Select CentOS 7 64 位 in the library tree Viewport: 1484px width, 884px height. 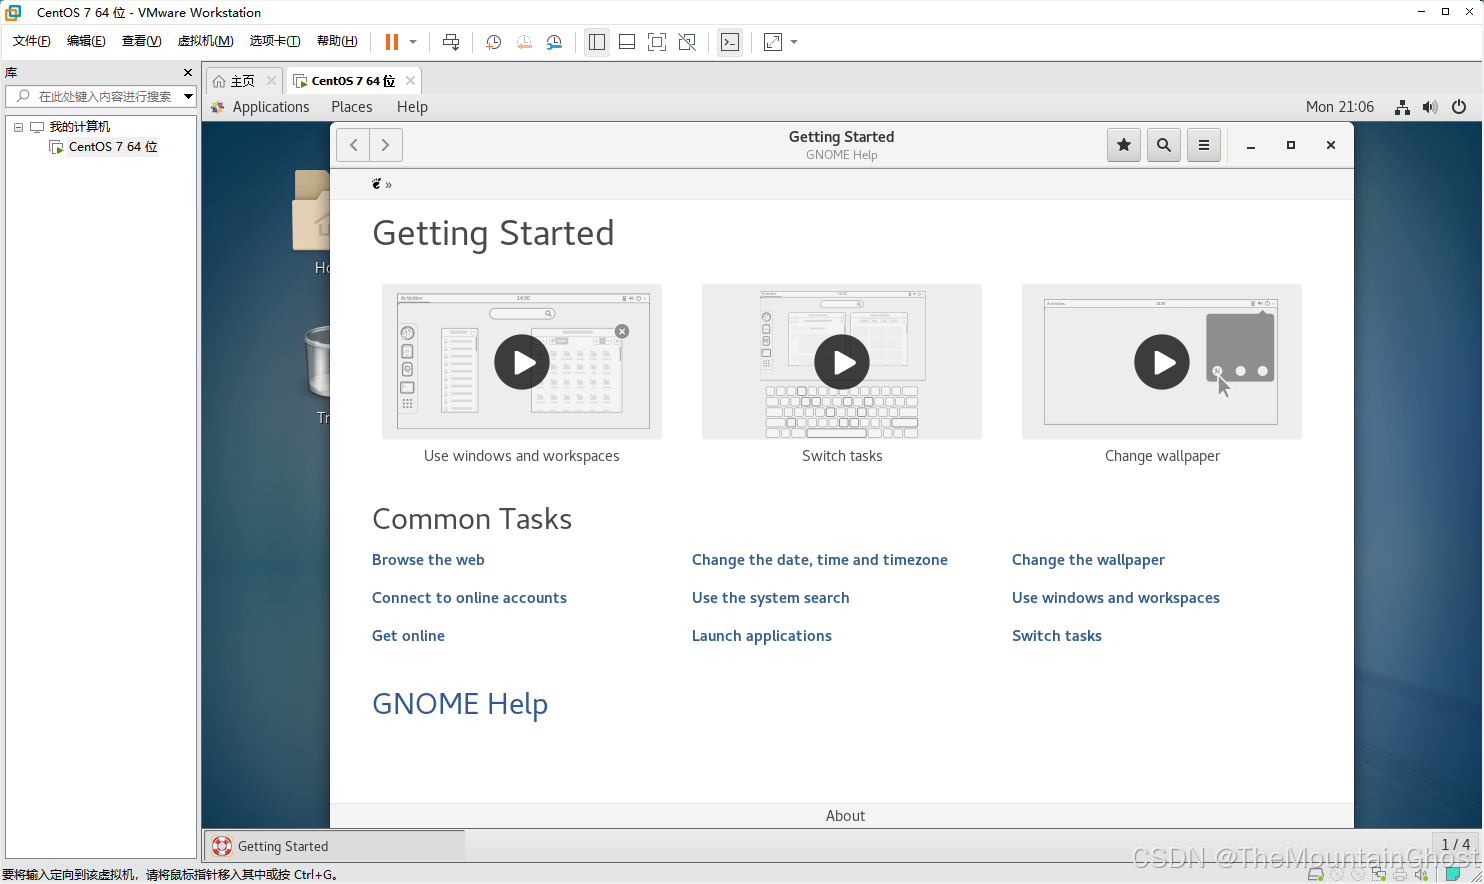tap(112, 147)
